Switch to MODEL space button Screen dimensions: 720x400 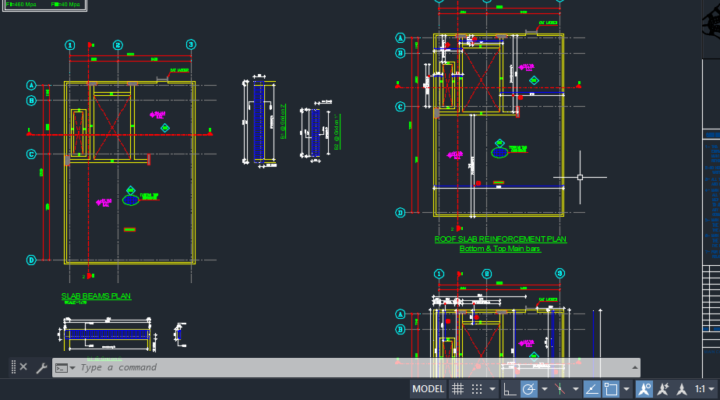point(428,389)
